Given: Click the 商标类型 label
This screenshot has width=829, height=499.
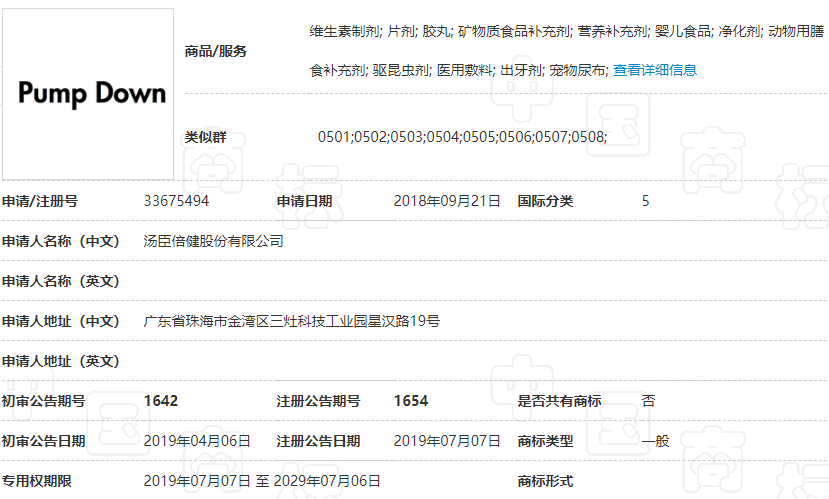Looking at the screenshot, I should (x=545, y=441).
